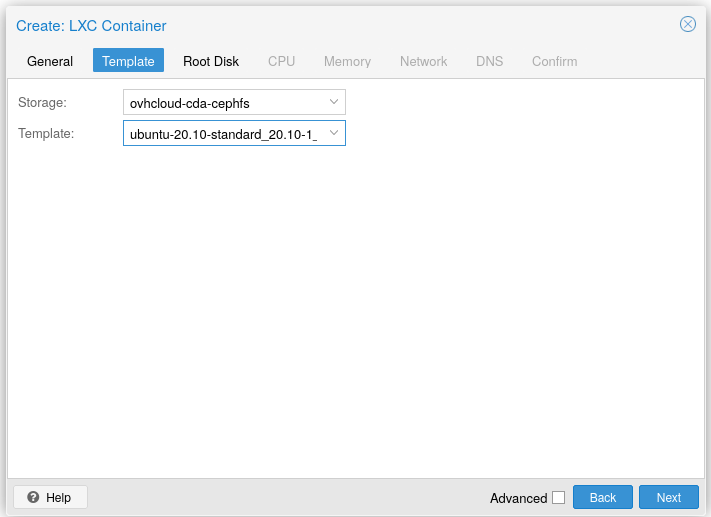Jump to the Confirm tab
This screenshot has width=711, height=517.
(x=554, y=61)
